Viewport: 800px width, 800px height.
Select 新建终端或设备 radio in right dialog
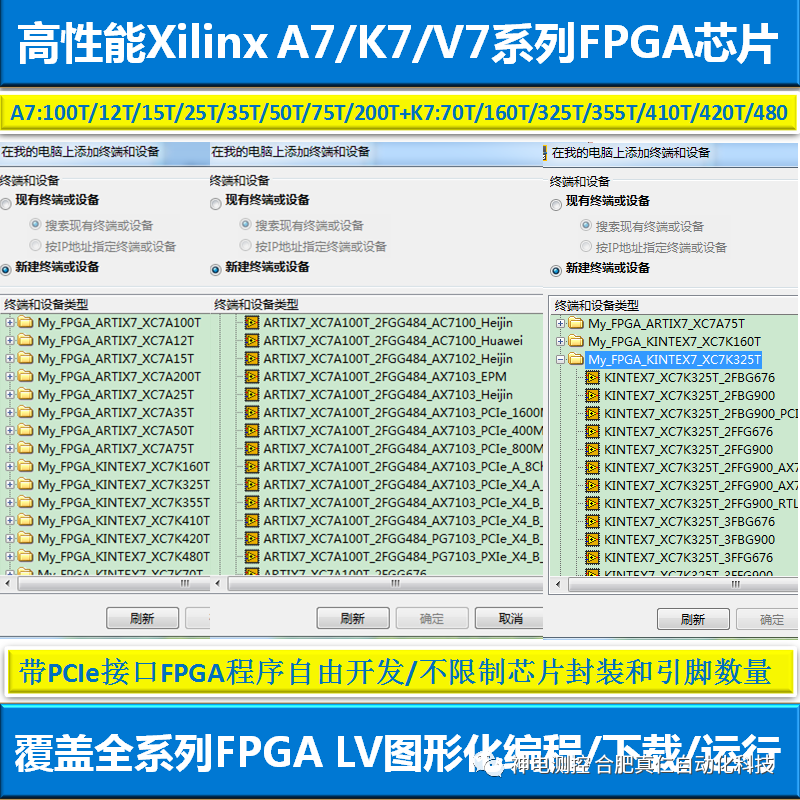pyautogui.click(x=556, y=271)
